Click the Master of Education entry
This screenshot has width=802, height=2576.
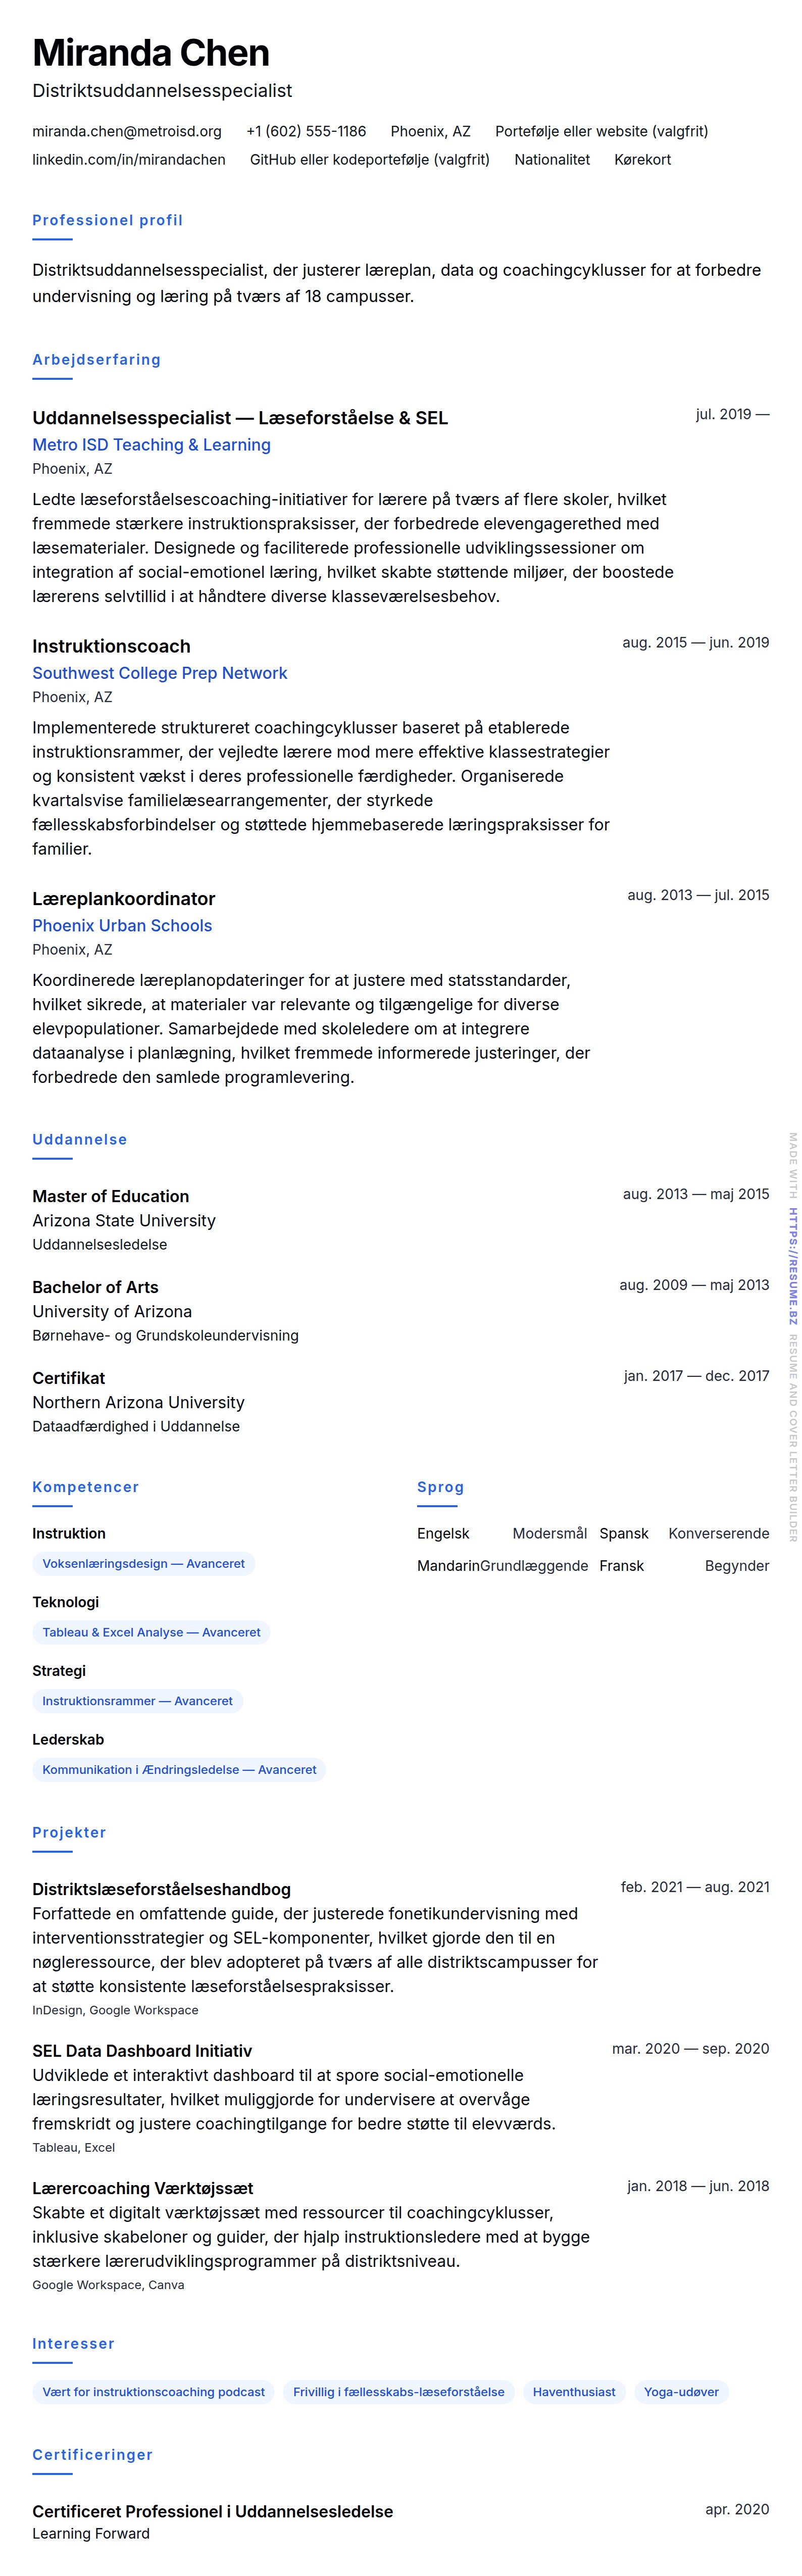point(110,1196)
